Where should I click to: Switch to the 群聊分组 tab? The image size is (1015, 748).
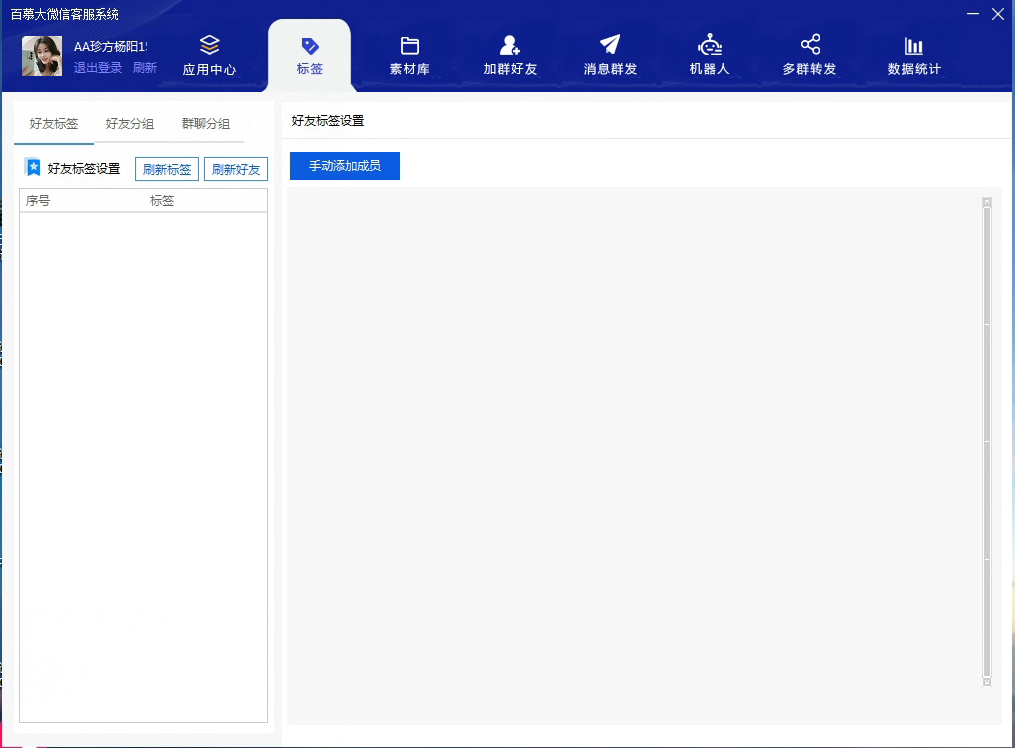206,124
